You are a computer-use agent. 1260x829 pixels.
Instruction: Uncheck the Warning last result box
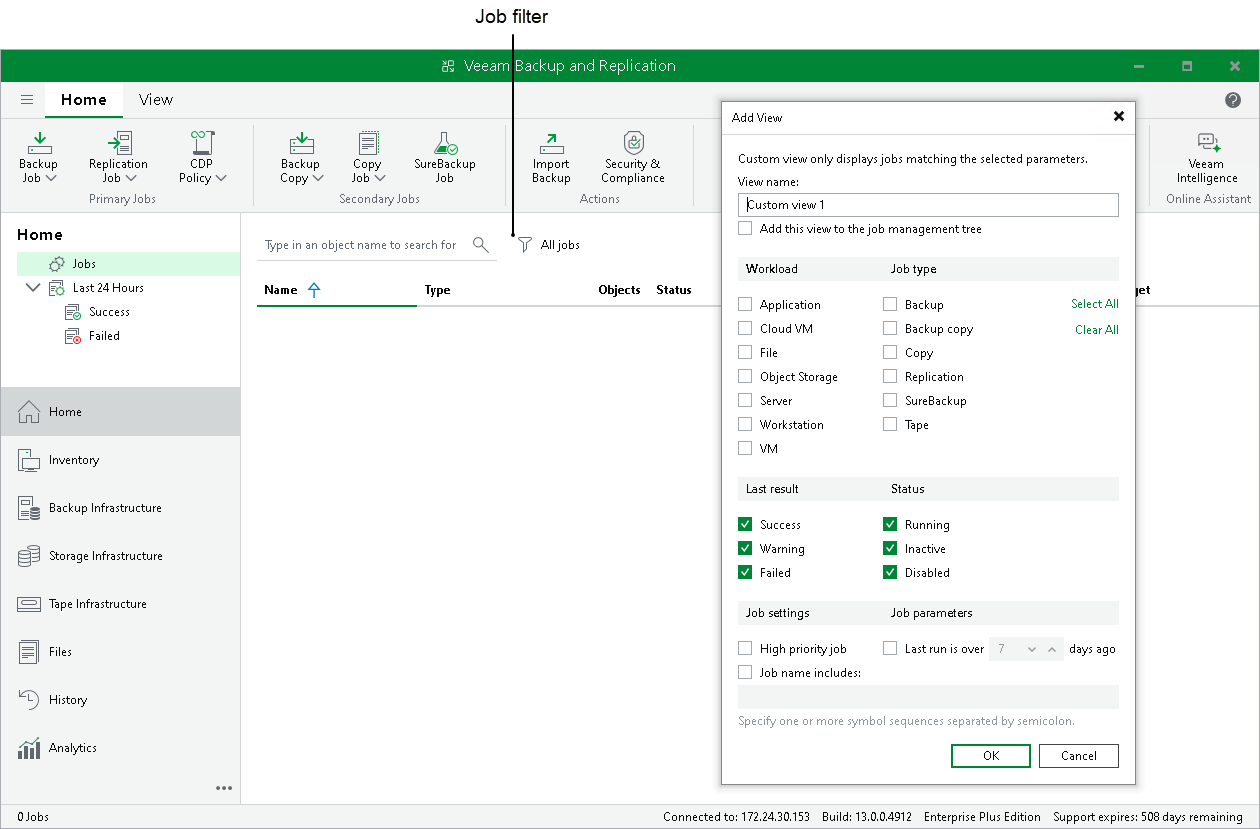pyautogui.click(x=745, y=548)
